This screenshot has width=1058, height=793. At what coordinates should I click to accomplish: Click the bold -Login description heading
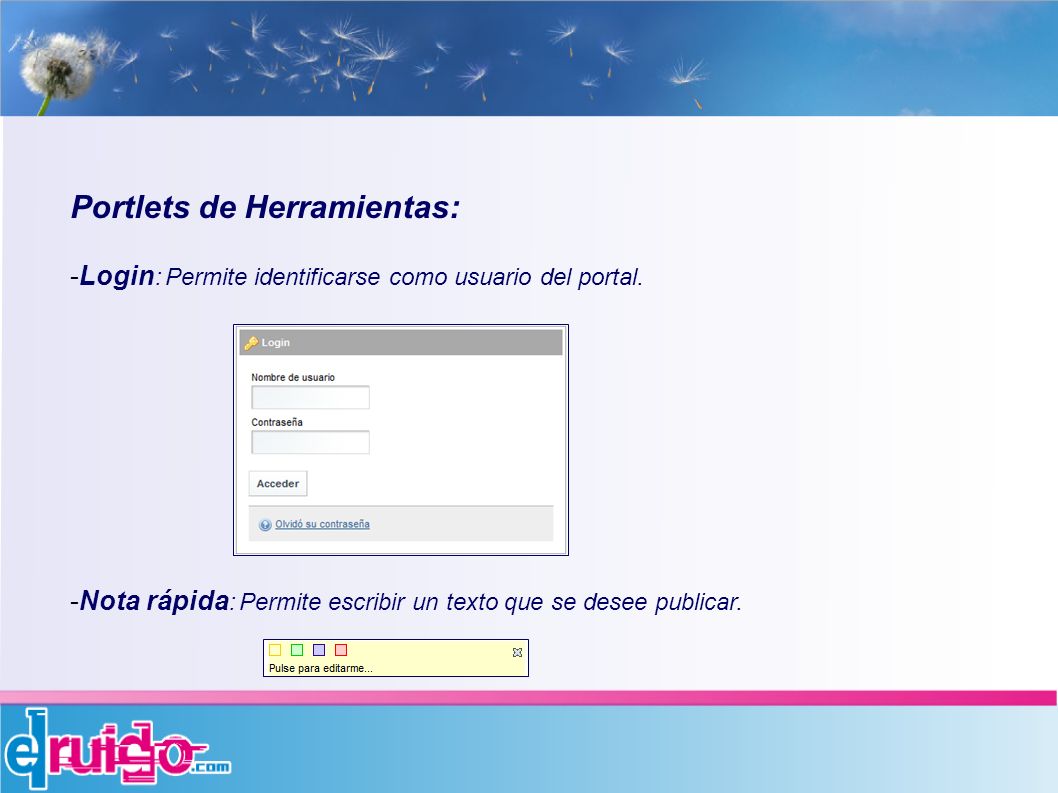coord(113,276)
